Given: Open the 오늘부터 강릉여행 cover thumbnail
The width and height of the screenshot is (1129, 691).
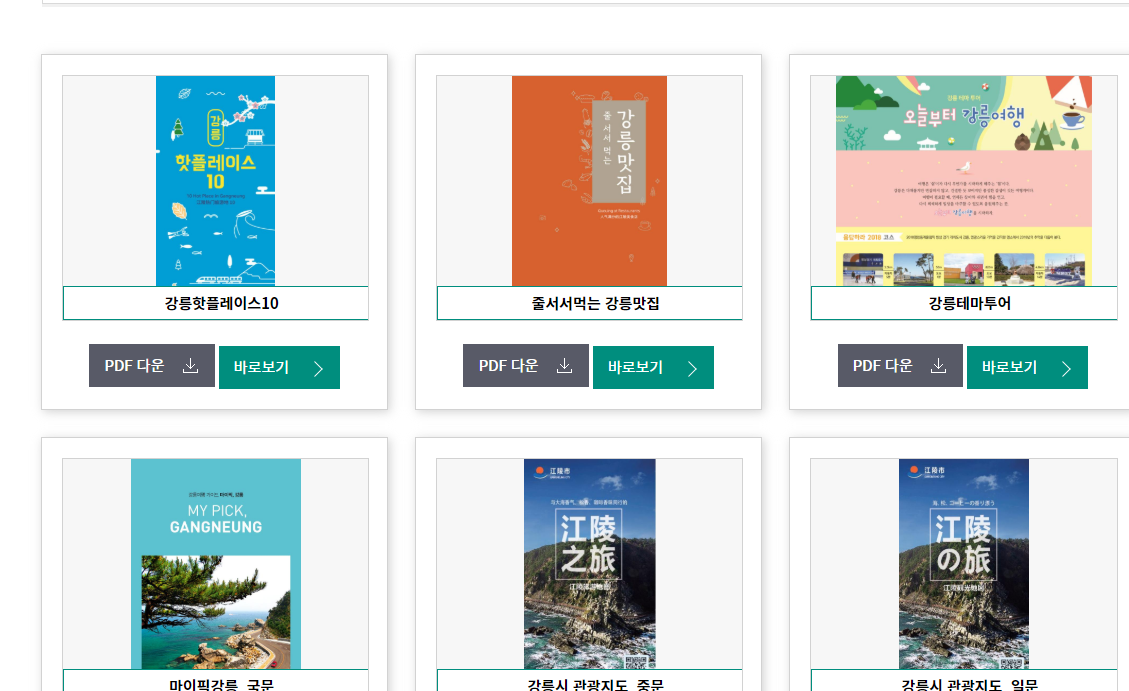Looking at the screenshot, I should pos(963,181).
